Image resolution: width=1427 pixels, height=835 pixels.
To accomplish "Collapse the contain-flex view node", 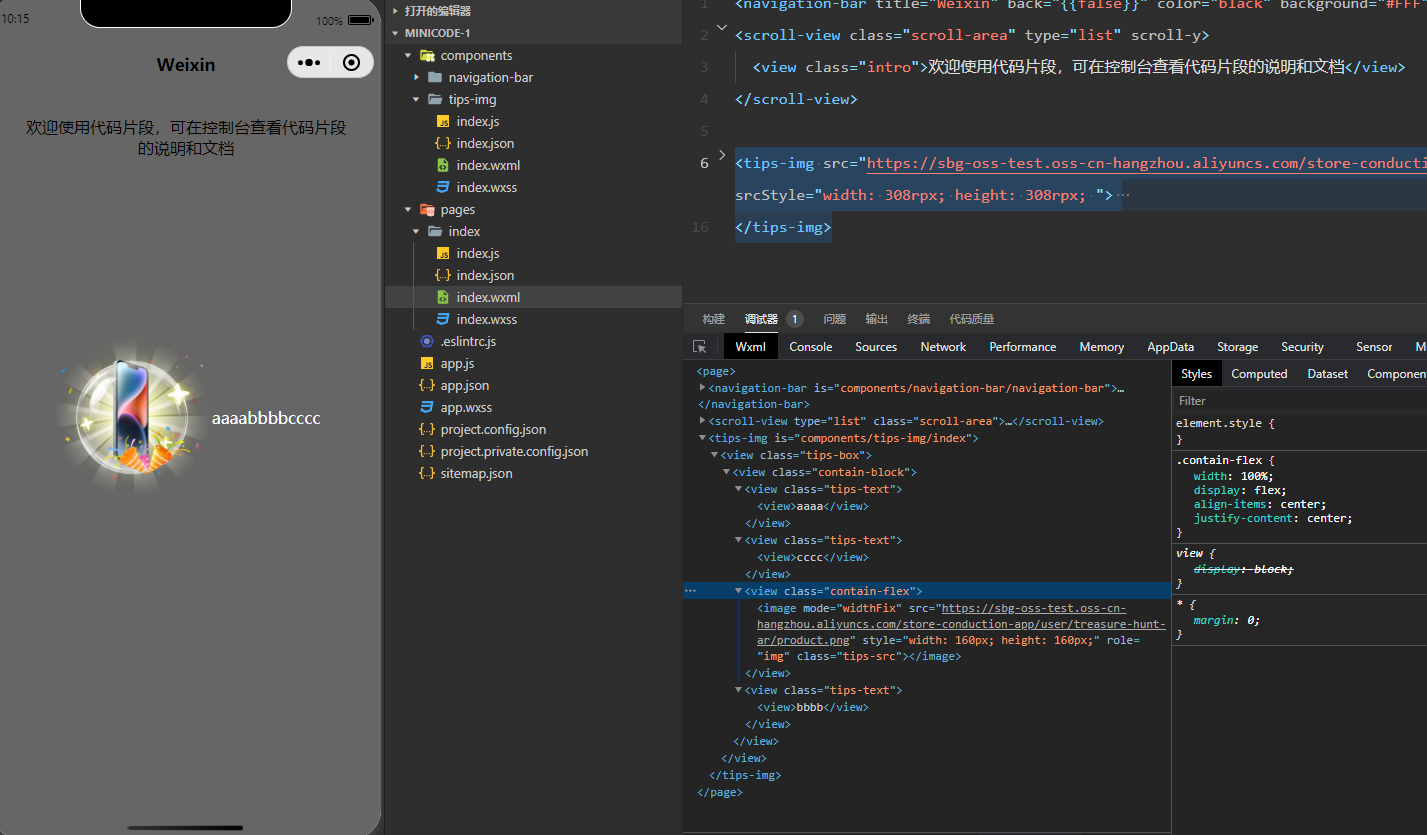I will [738, 591].
